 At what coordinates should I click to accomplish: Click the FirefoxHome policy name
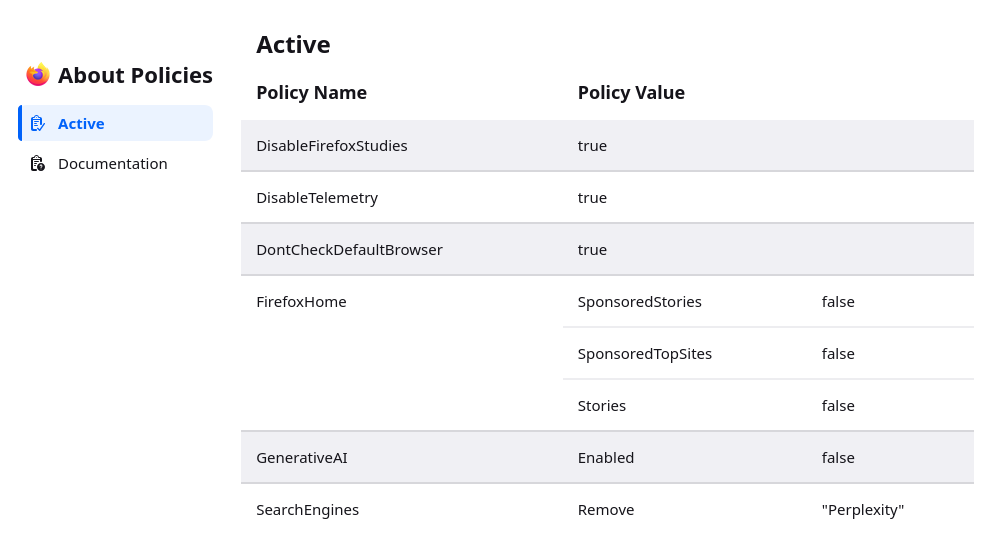pos(301,302)
